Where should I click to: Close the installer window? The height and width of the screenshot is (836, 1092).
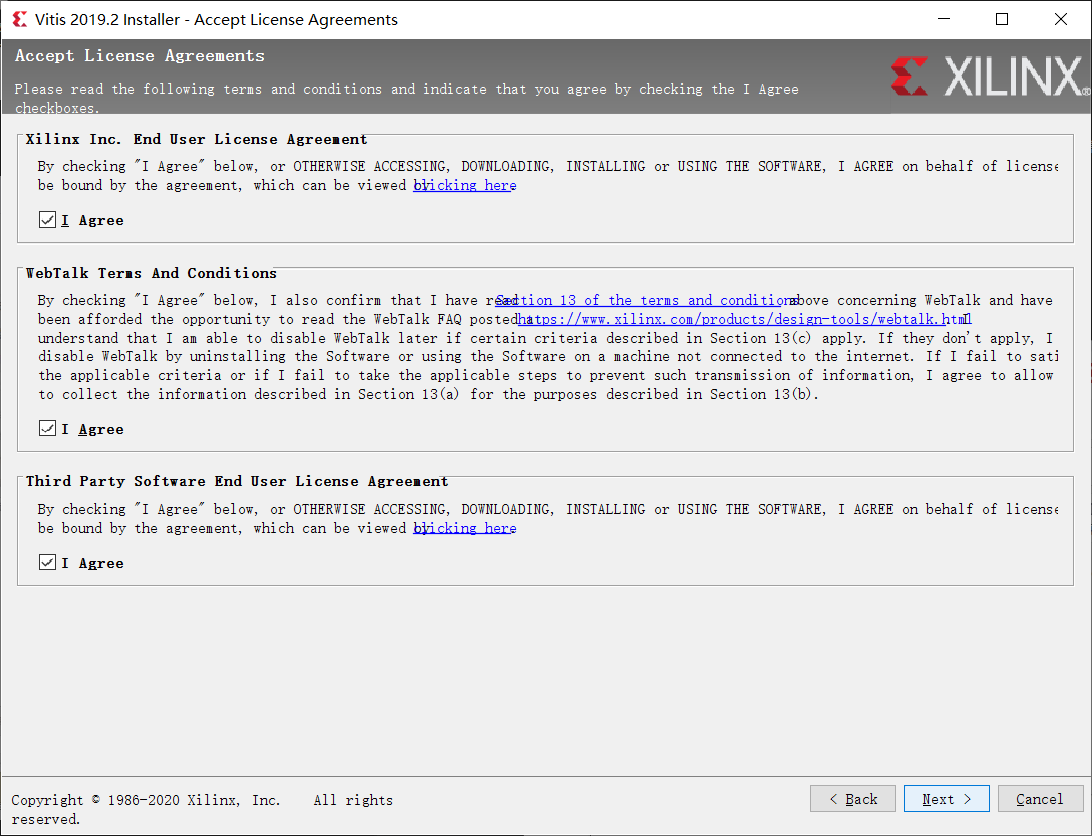(1061, 19)
